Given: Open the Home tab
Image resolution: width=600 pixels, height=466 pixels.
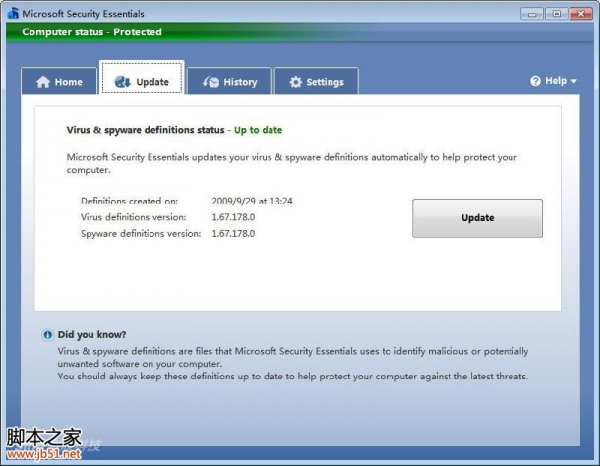Looking at the screenshot, I should [59, 81].
